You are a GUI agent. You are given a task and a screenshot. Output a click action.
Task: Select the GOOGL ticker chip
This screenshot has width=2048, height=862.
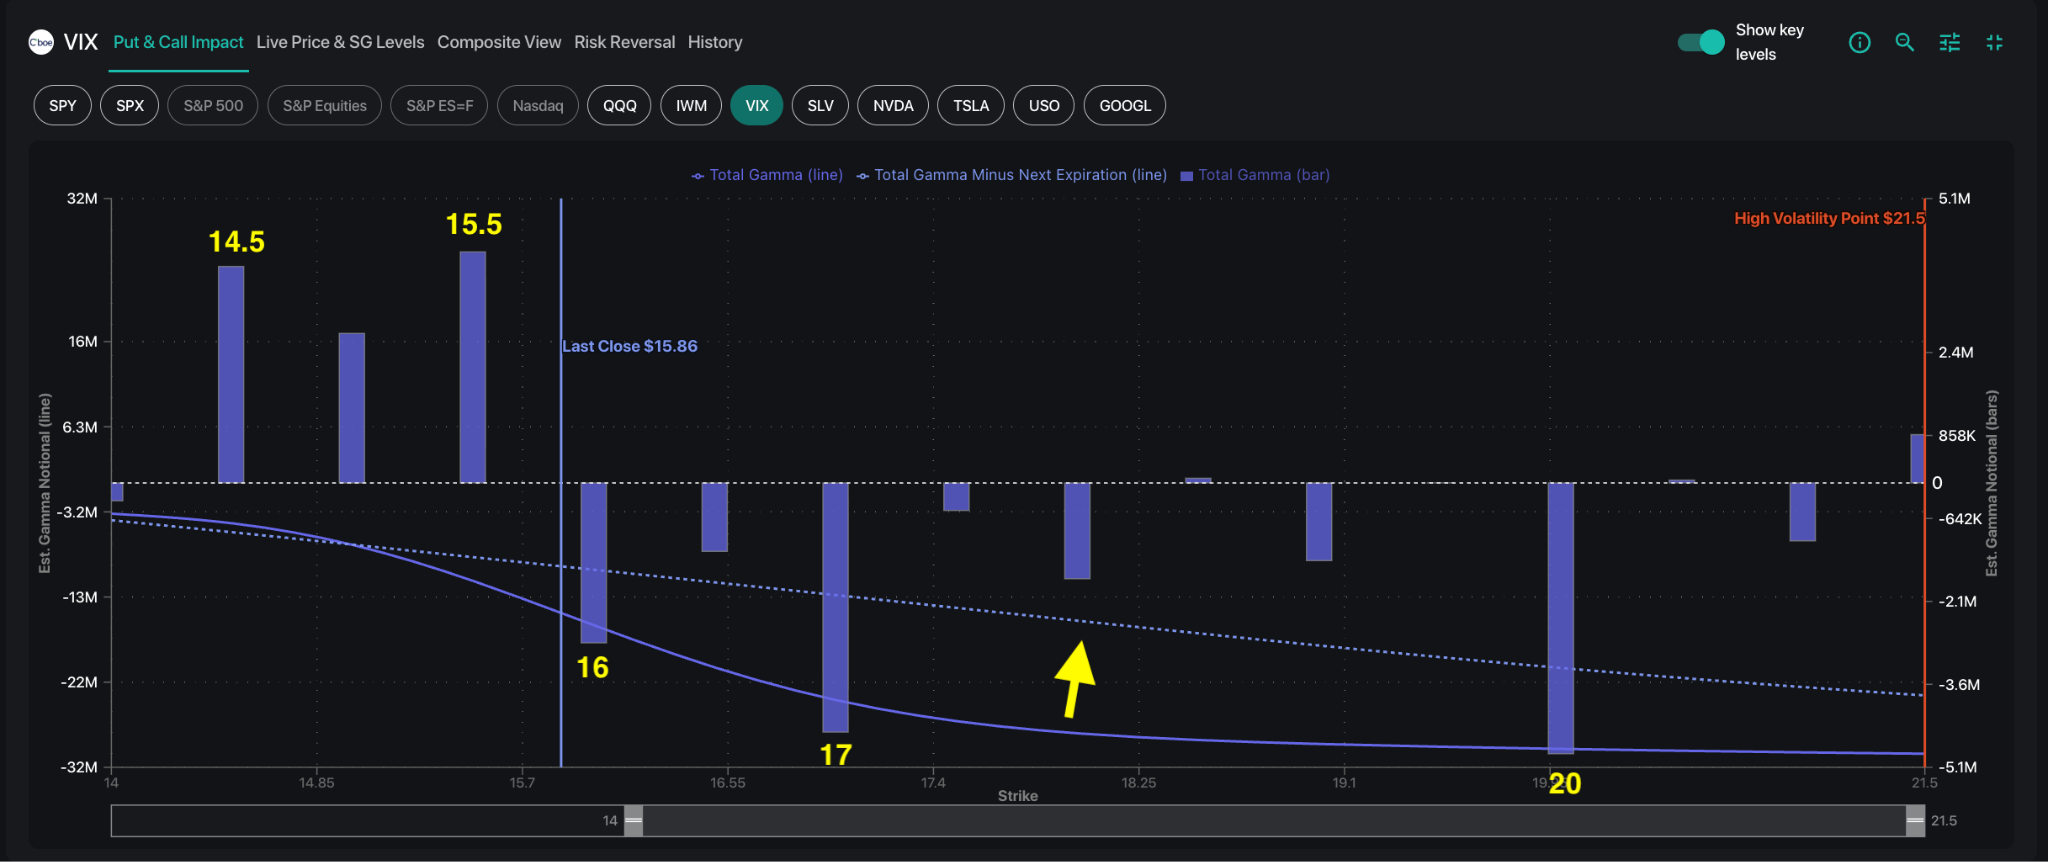tap(1125, 106)
